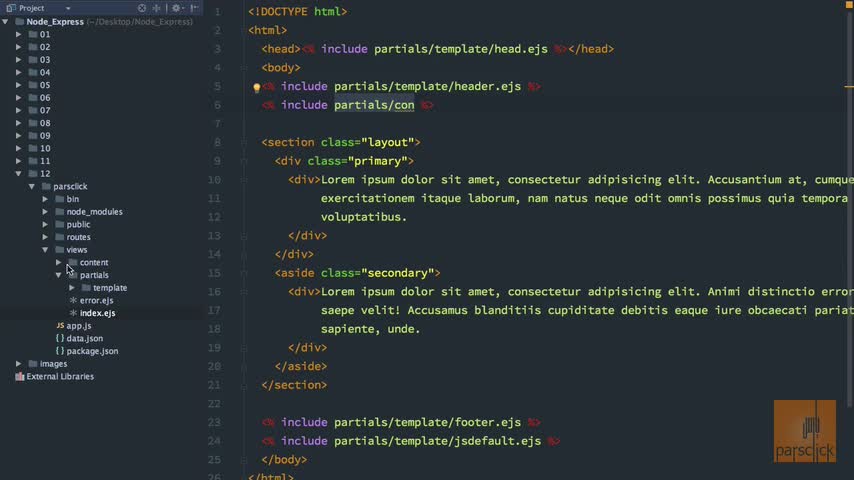Viewport: 854px width, 480px height.
Task: Click the folder icon beside routes
Action: tap(59, 237)
